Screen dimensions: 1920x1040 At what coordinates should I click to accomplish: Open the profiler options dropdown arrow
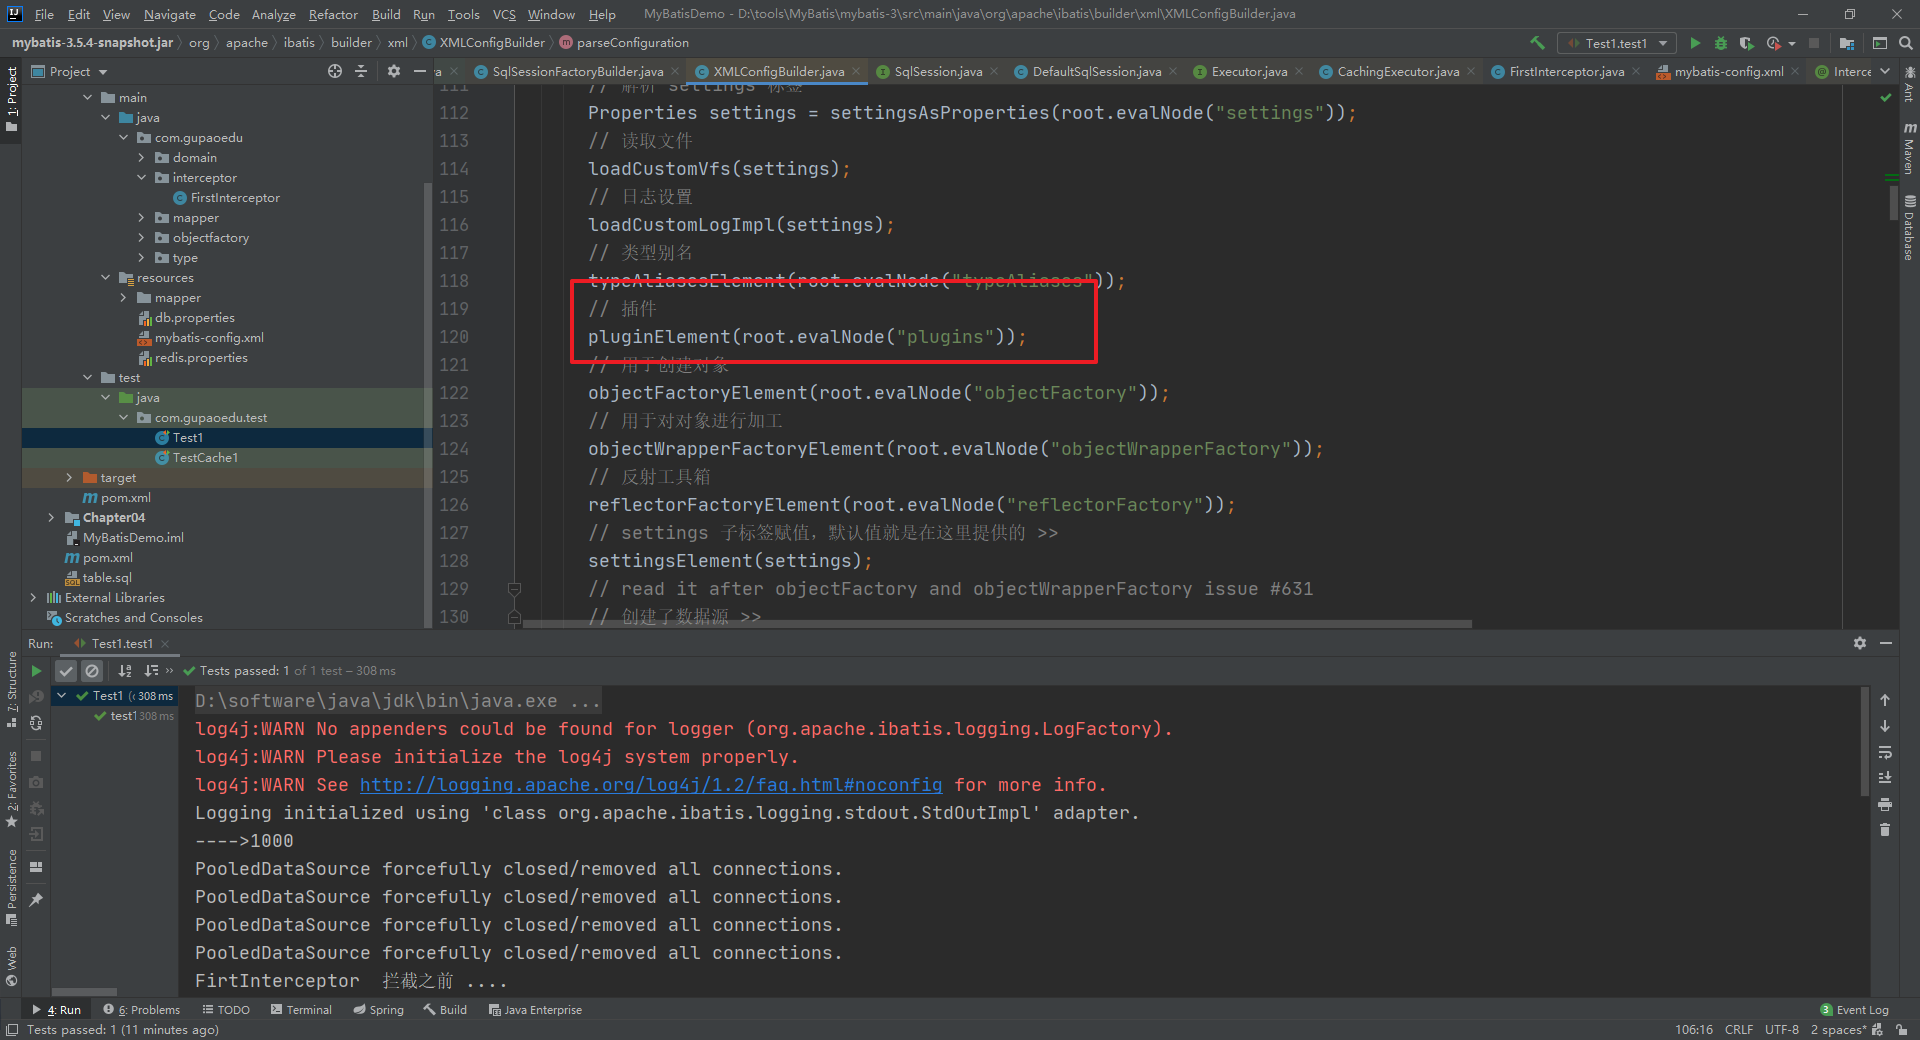coord(1791,43)
